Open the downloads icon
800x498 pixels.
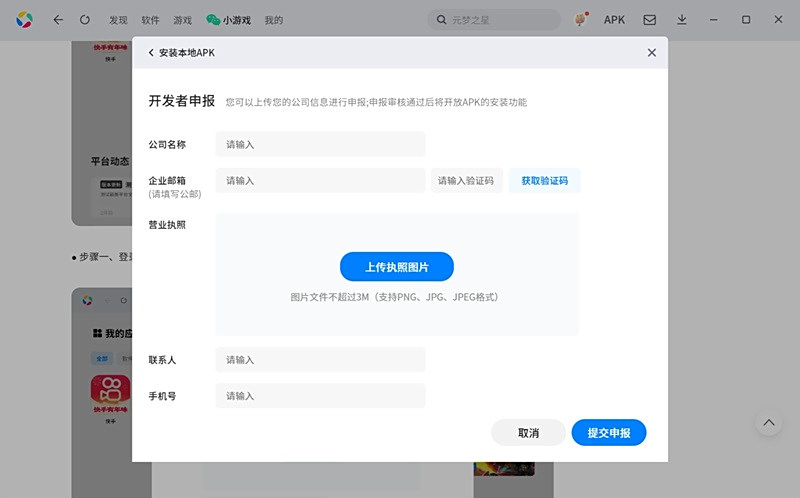tap(682, 20)
